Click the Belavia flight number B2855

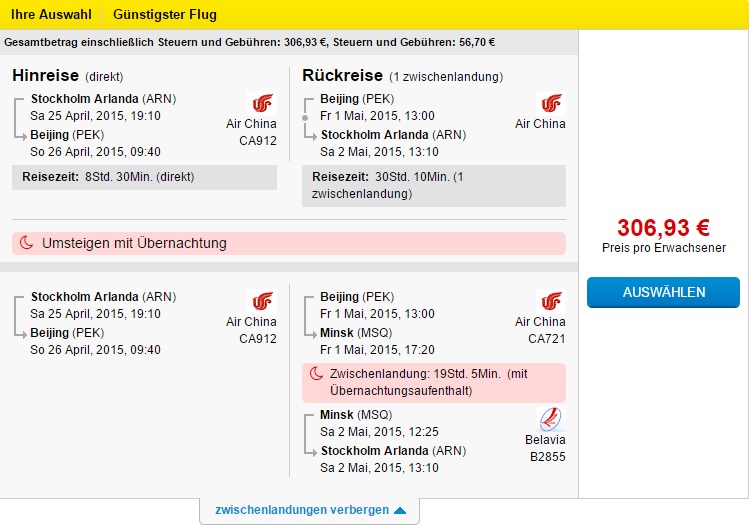547,457
